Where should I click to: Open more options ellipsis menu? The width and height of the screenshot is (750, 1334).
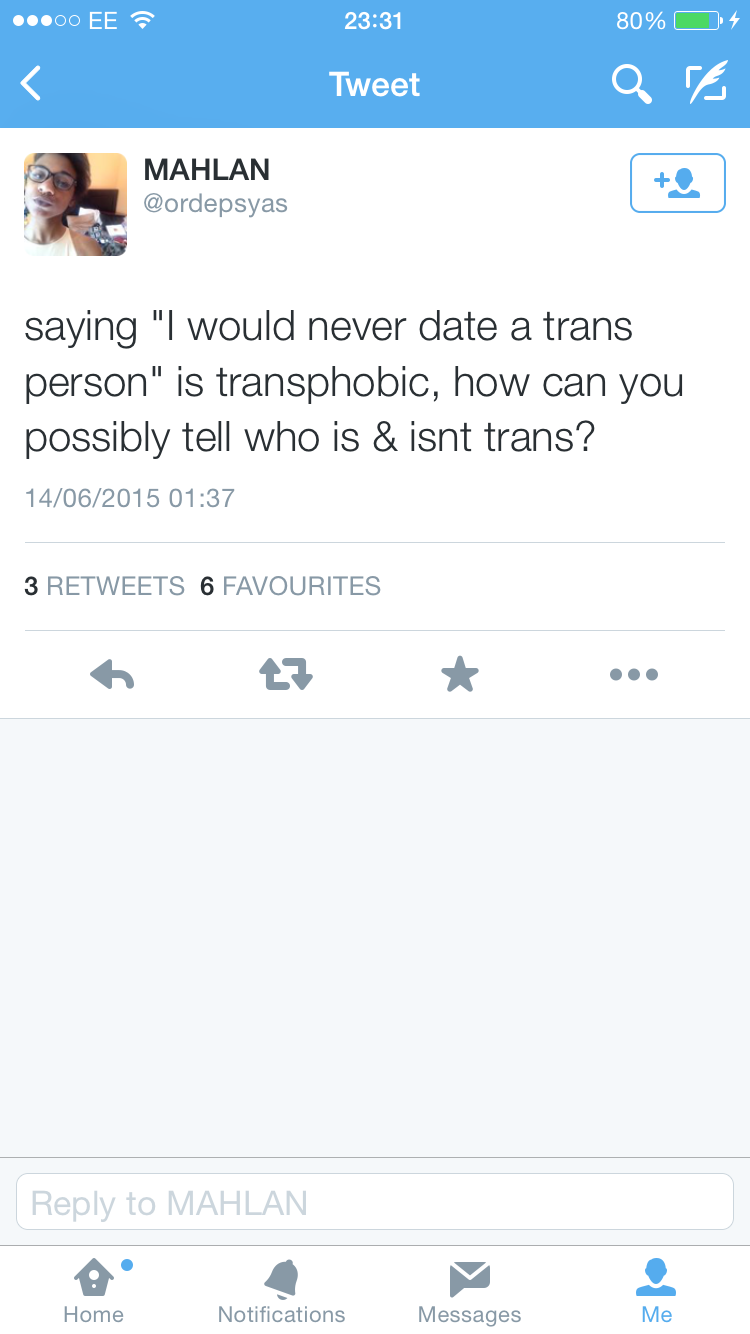point(634,675)
